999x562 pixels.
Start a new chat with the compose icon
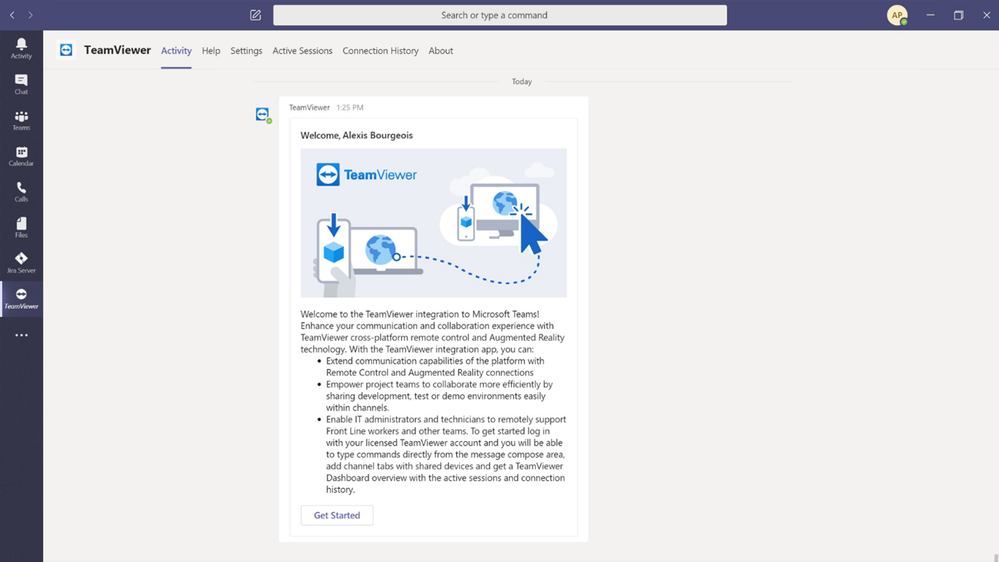[x=255, y=15]
